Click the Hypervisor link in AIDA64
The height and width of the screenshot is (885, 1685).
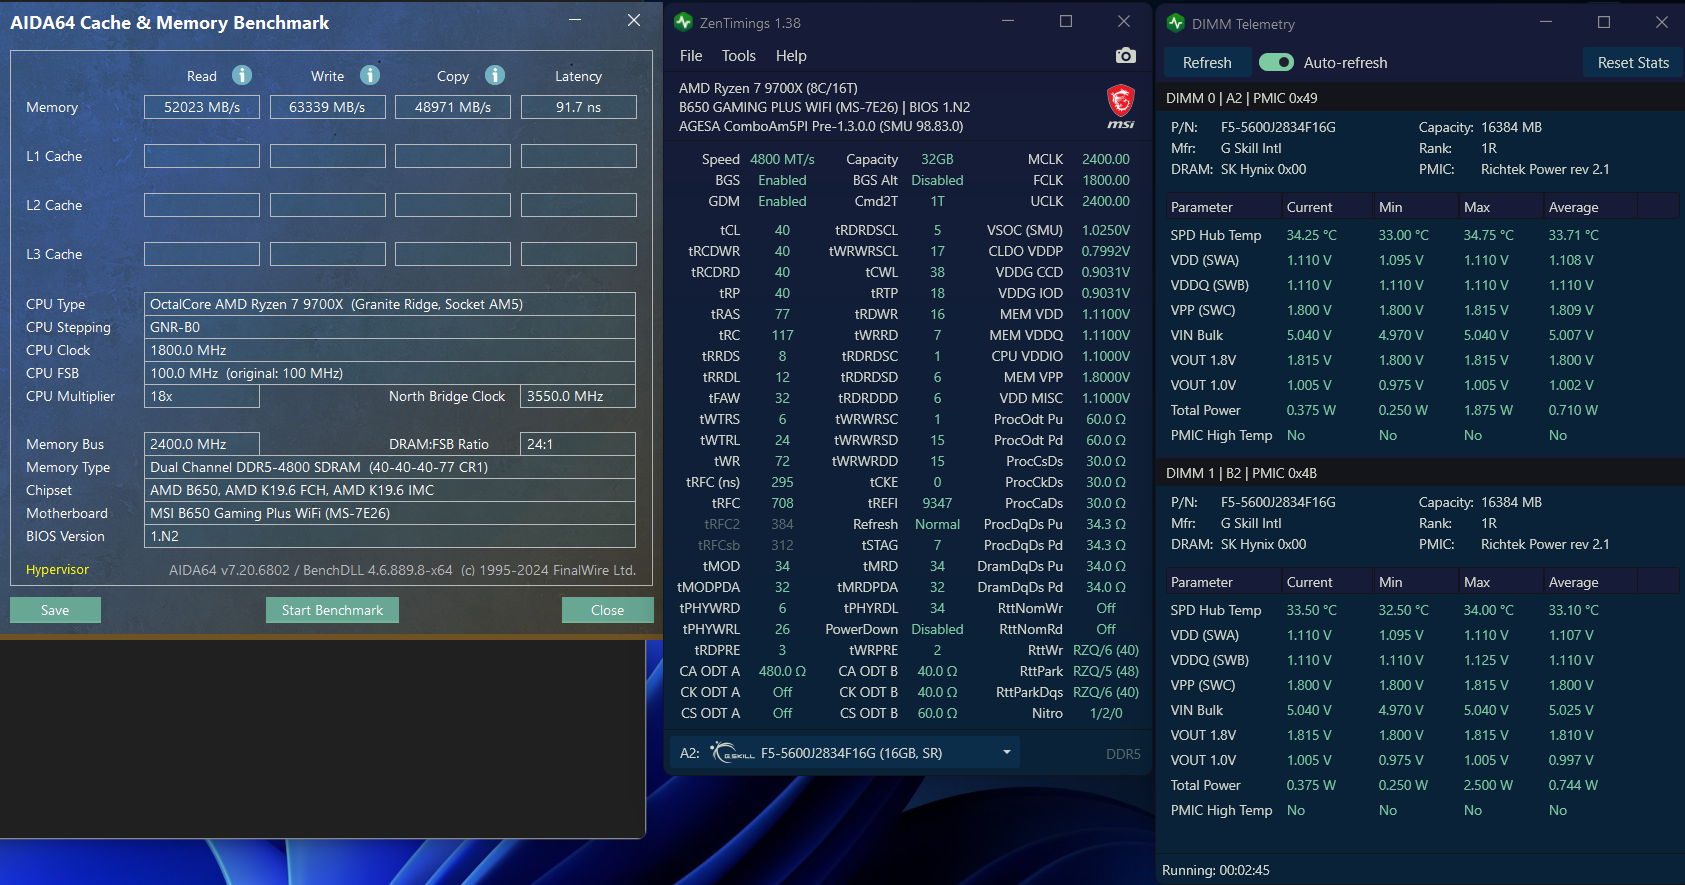click(57, 570)
